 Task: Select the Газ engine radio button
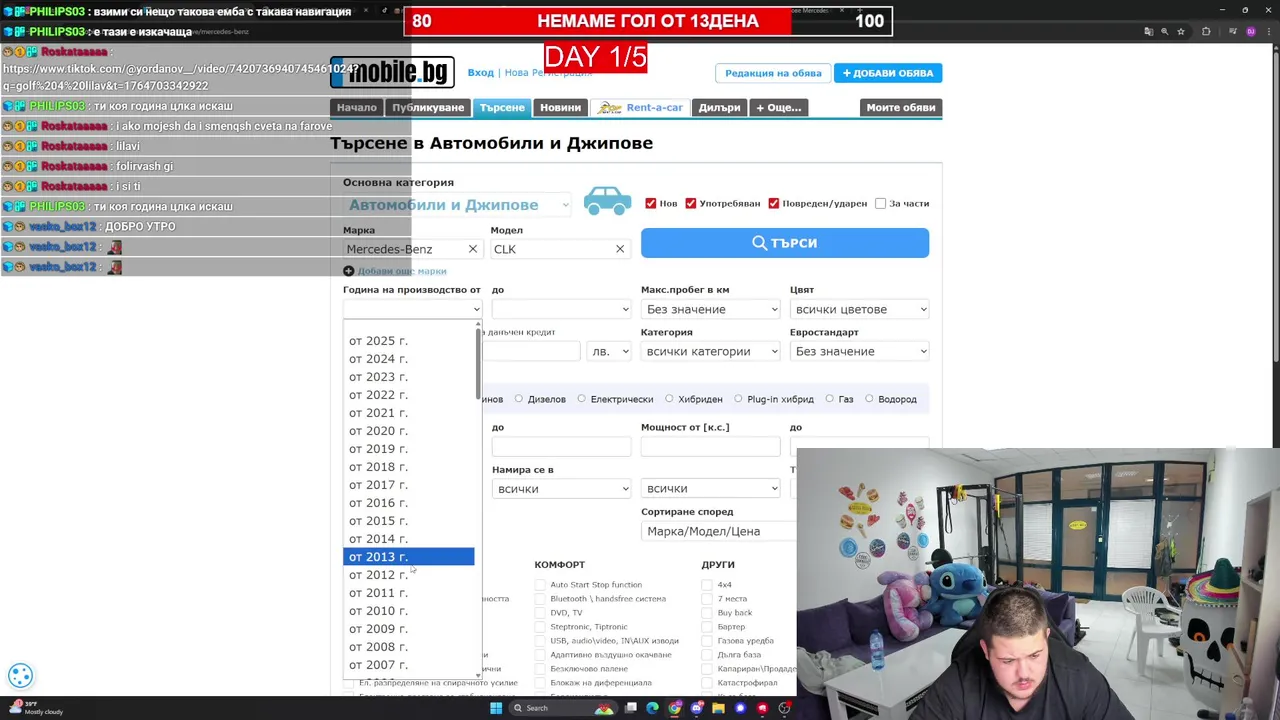tap(830, 399)
